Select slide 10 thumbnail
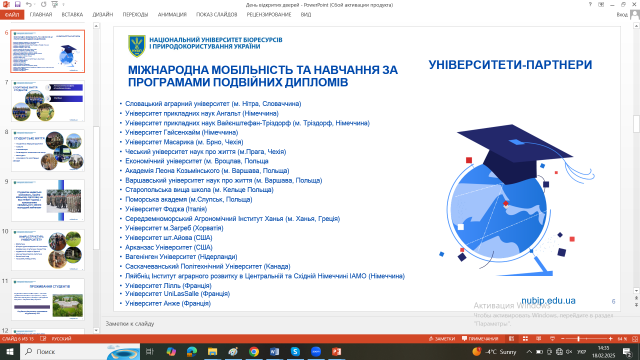 click(x=48, y=250)
